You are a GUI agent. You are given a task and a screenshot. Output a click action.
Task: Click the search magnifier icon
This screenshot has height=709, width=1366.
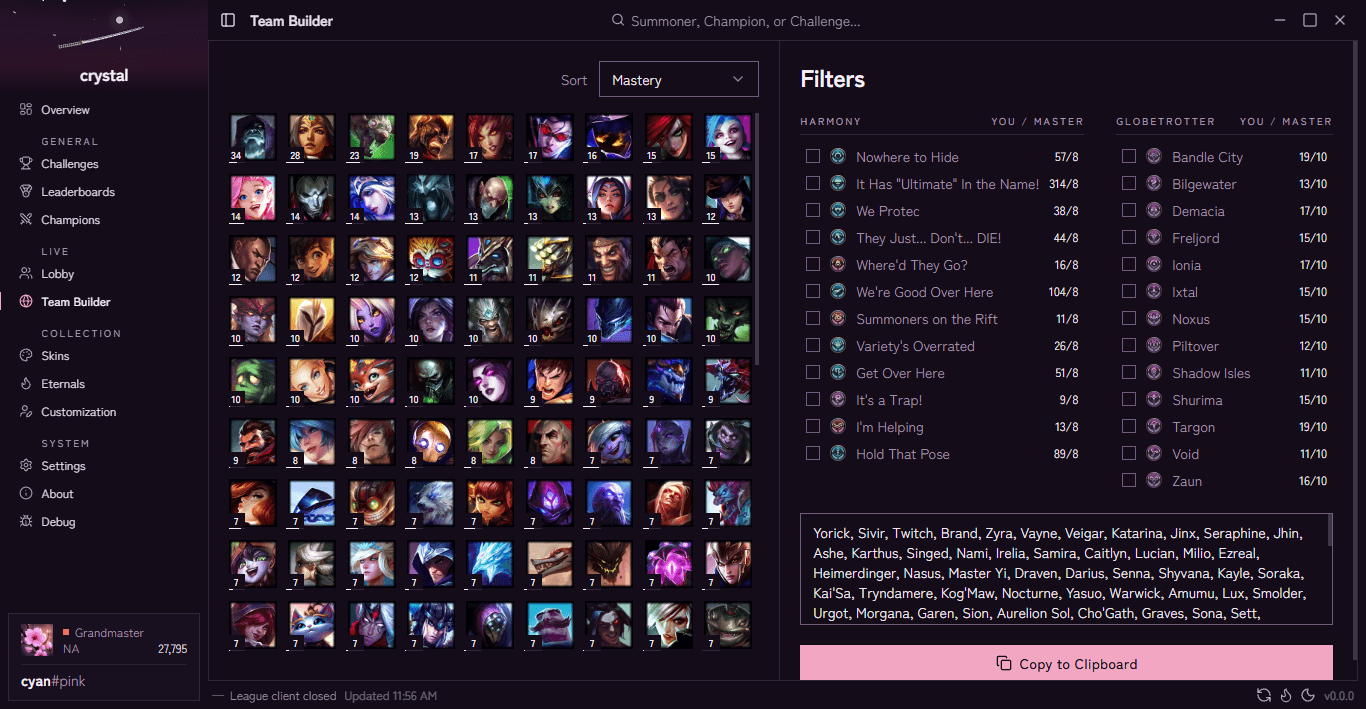(x=619, y=20)
